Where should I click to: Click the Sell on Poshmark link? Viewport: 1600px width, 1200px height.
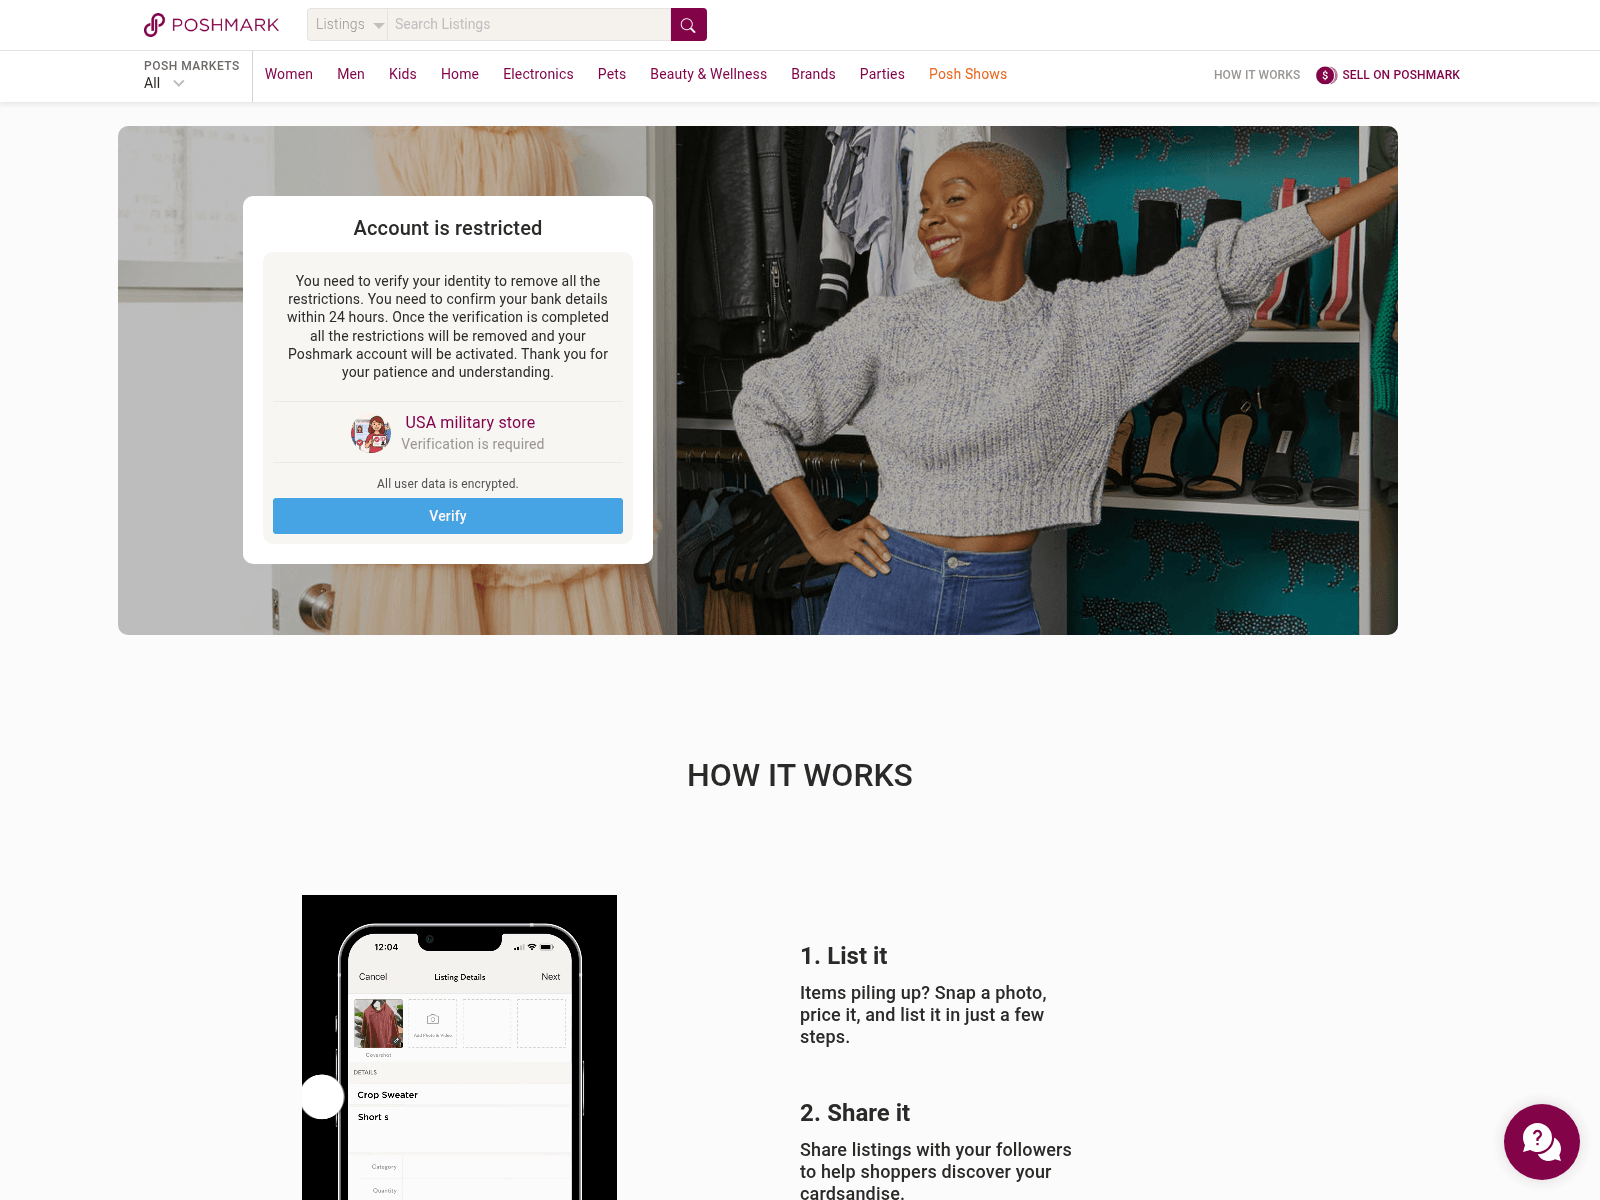tap(1400, 75)
